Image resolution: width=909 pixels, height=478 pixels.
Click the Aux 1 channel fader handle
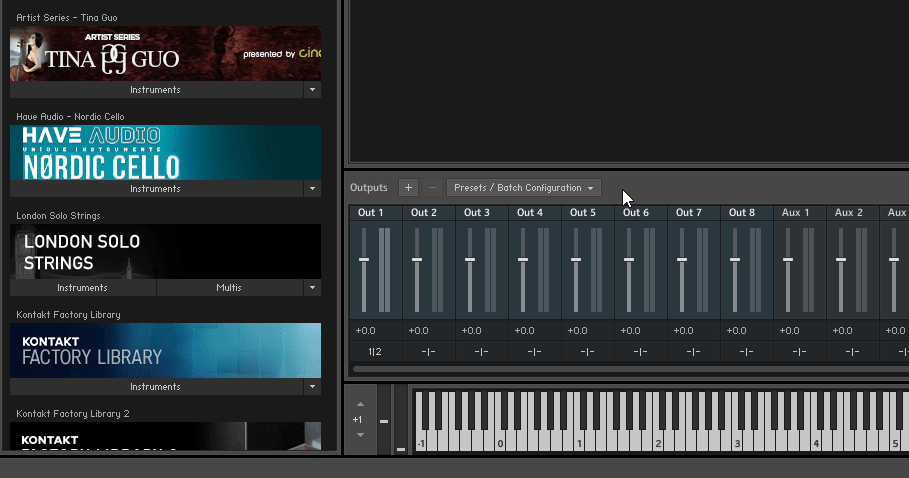click(788, 260)
